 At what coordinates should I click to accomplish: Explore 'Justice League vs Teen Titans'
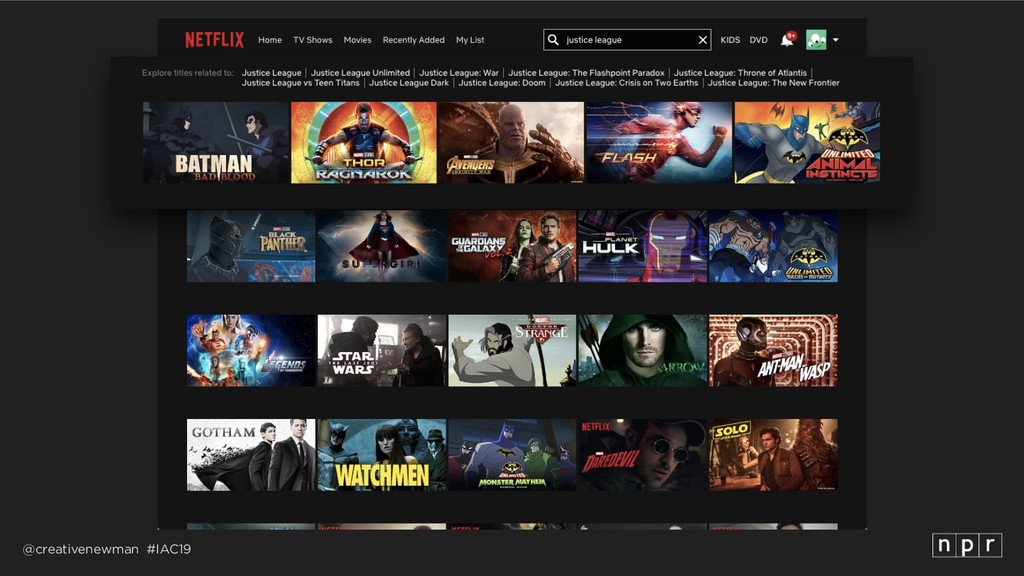click(300, 83)
